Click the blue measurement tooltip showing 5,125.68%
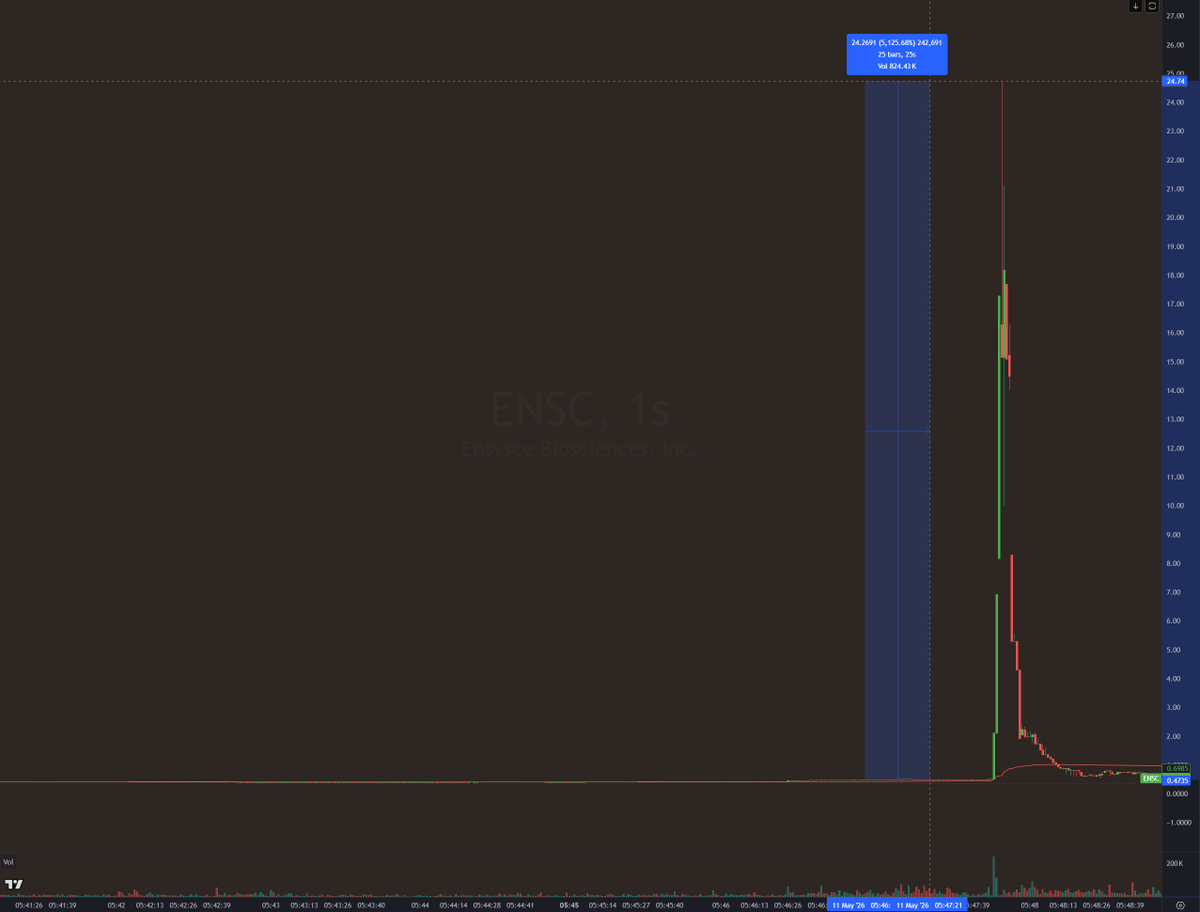Image resolution: width=1200 pixels, height=912 pixels. (897, 54)
